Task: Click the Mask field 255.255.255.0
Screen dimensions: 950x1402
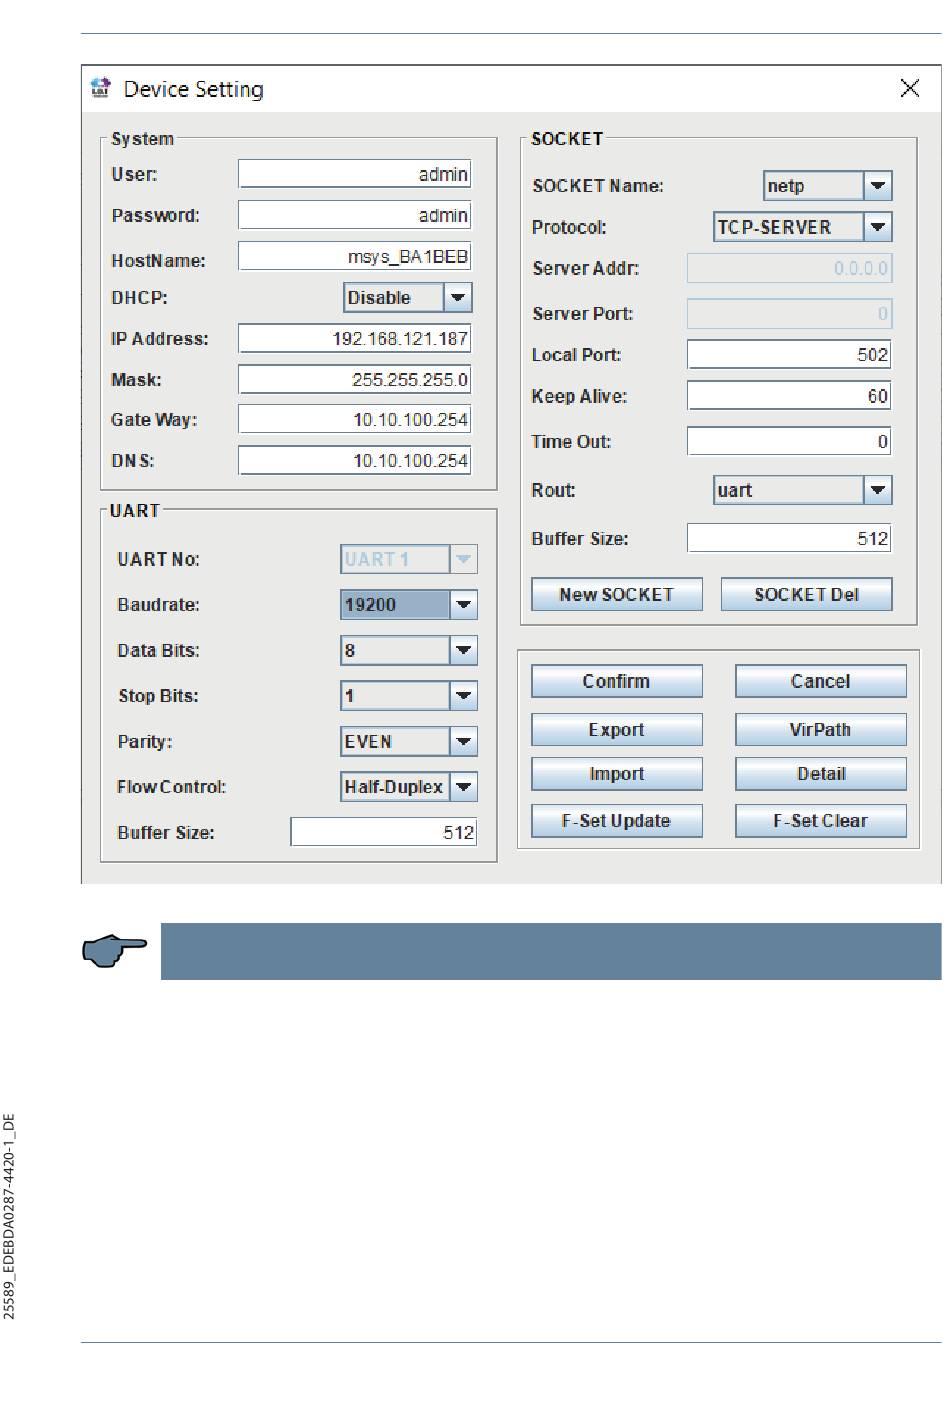Action: [x=354, y=379]
